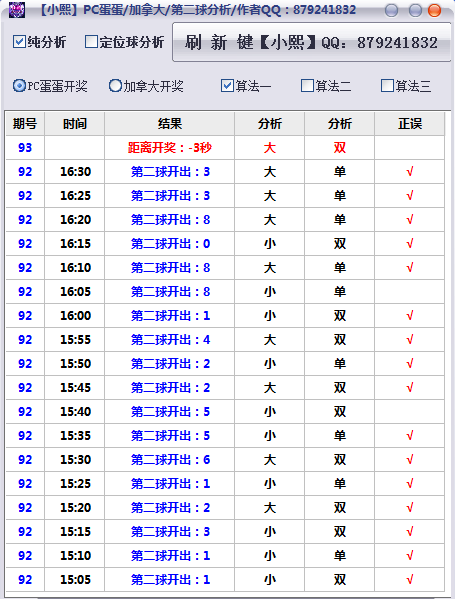Click the app icon in title bar
Viewport: 455px width, 599px height.
(16, 10)
